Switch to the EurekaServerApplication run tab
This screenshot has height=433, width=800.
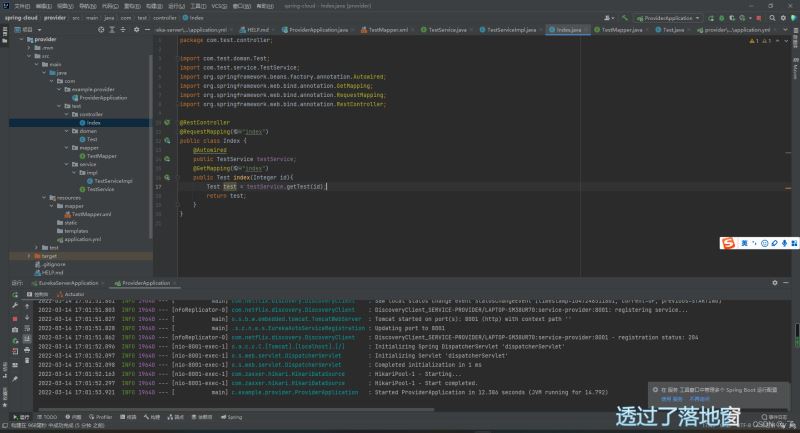(67, 283)
